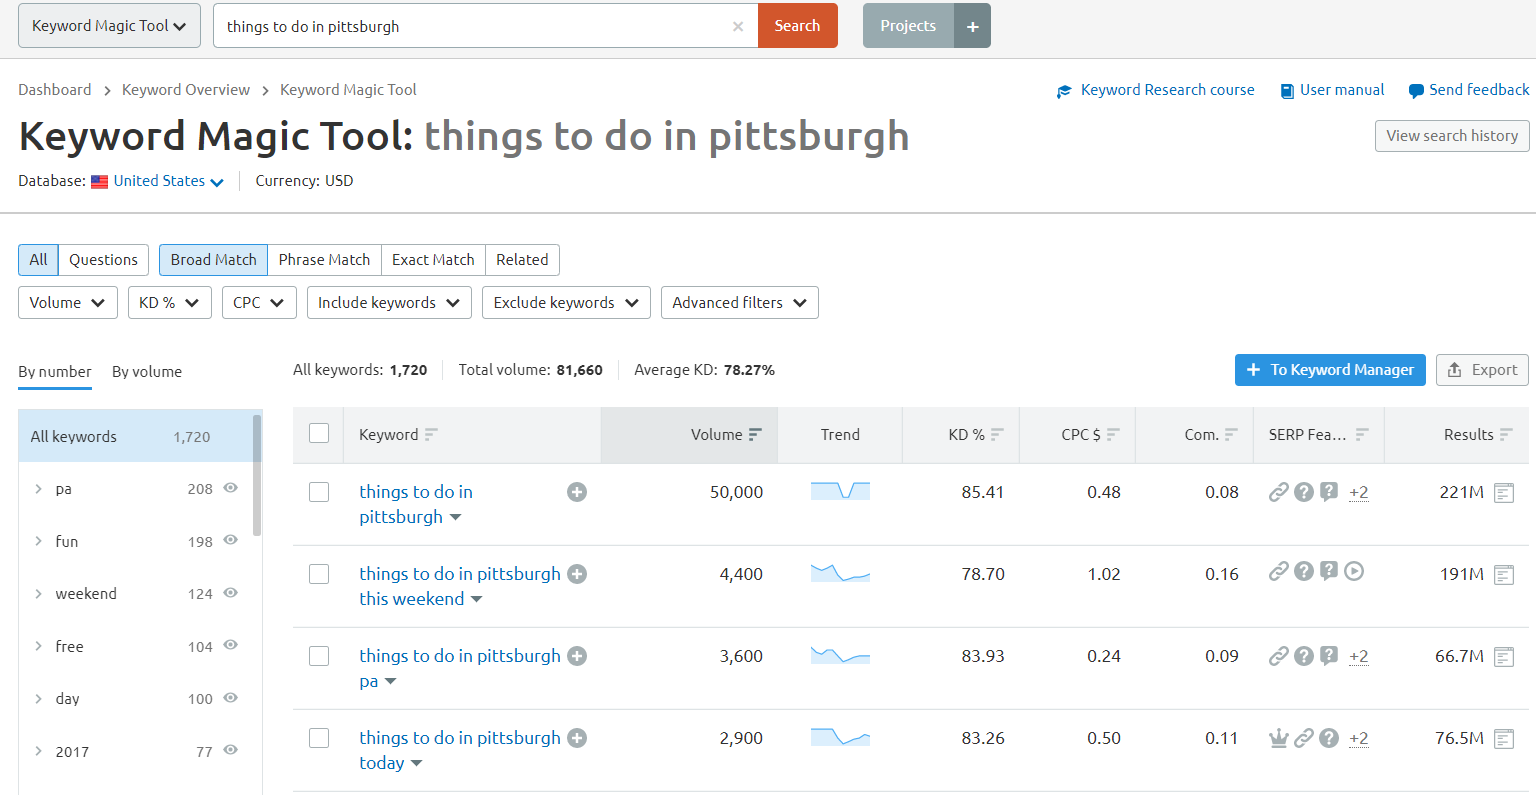Screen dimensions: 1536x795
Task: Check the box for 'things to do in pittsburgh pa'
Action: [319, 656]
